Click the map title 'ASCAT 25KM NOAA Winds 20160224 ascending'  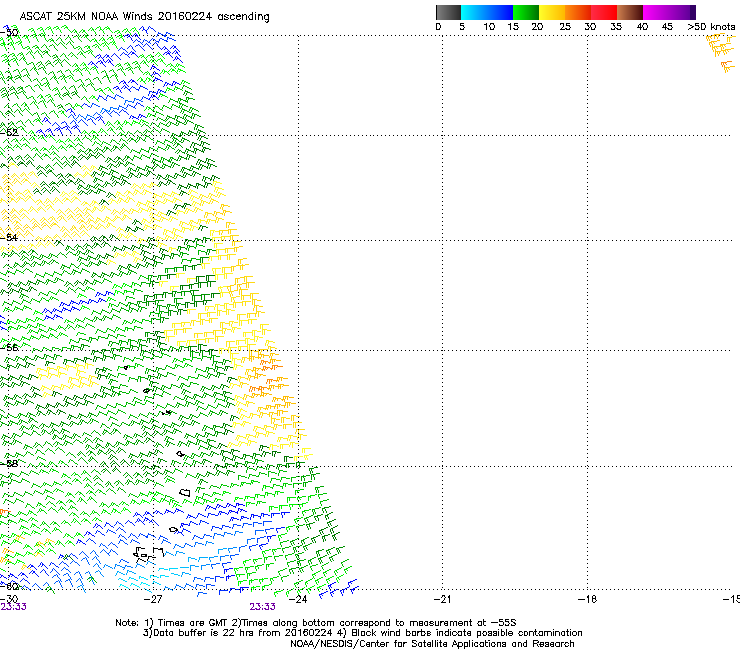[x=144, y=17]
